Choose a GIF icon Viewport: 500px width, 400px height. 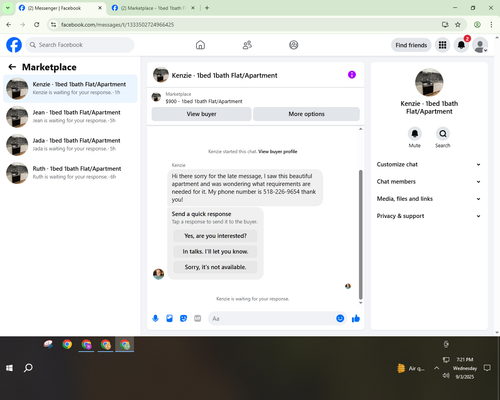coord(198,319)
